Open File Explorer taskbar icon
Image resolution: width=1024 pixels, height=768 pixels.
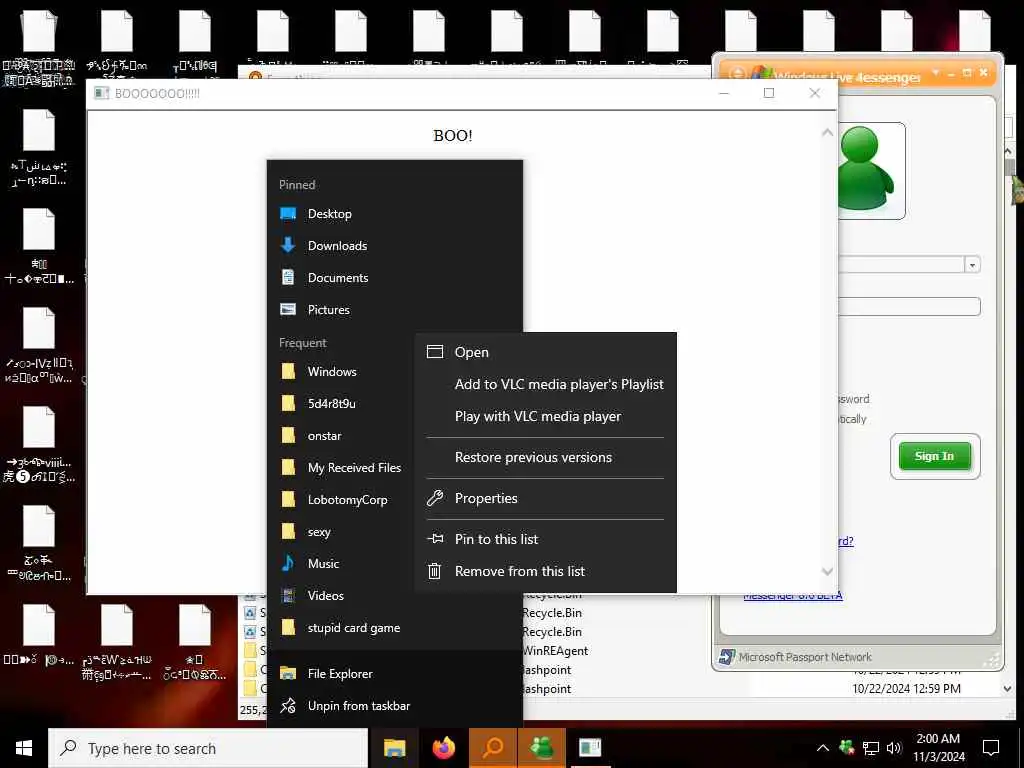click(x=394, y=748)
